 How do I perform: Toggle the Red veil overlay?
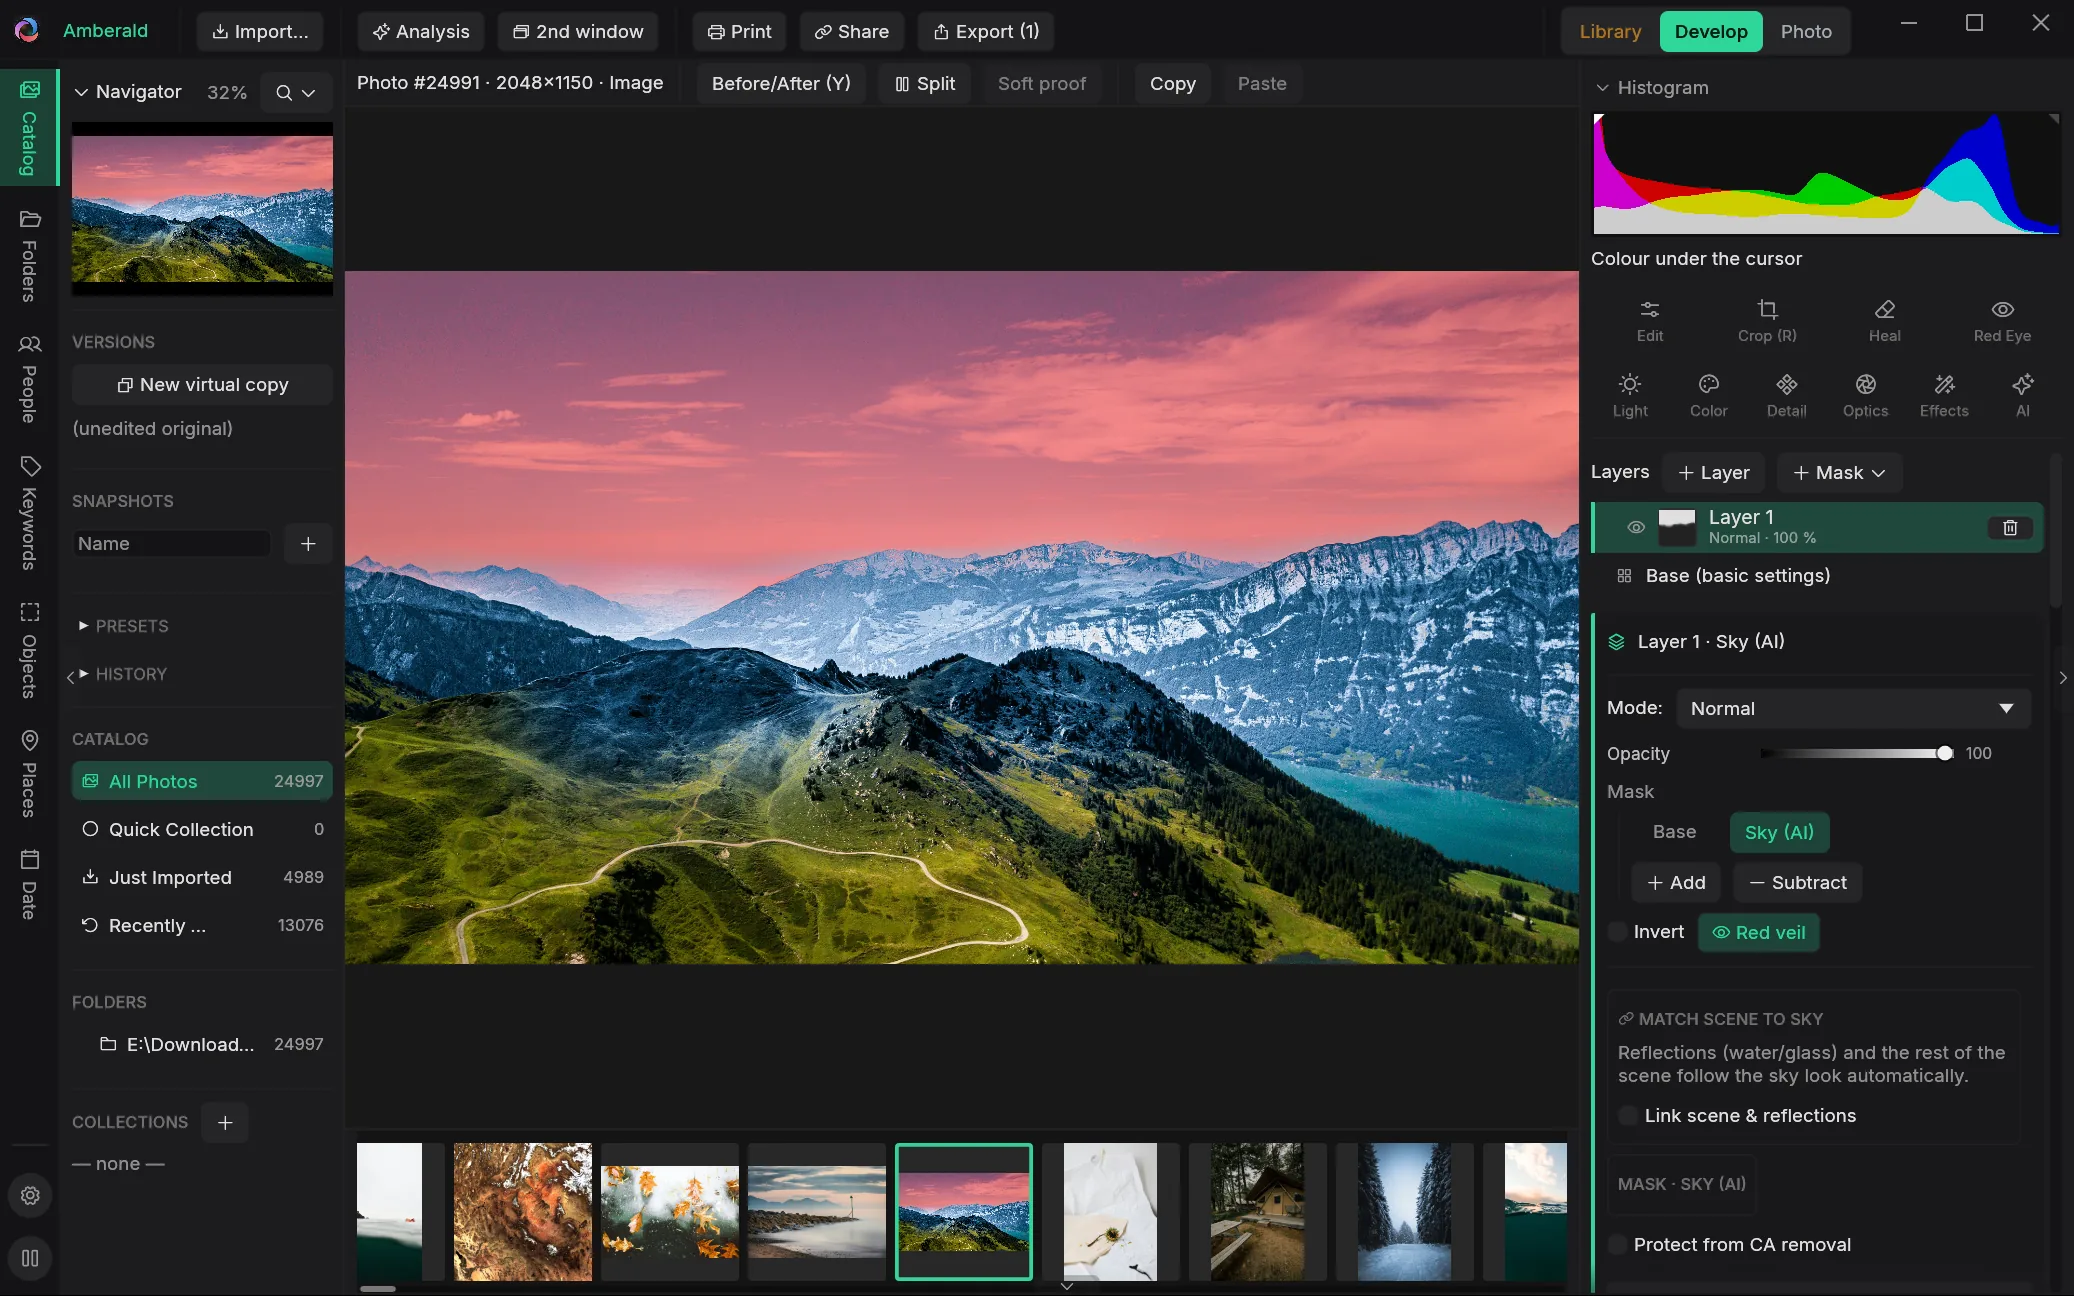(1758, 932)
